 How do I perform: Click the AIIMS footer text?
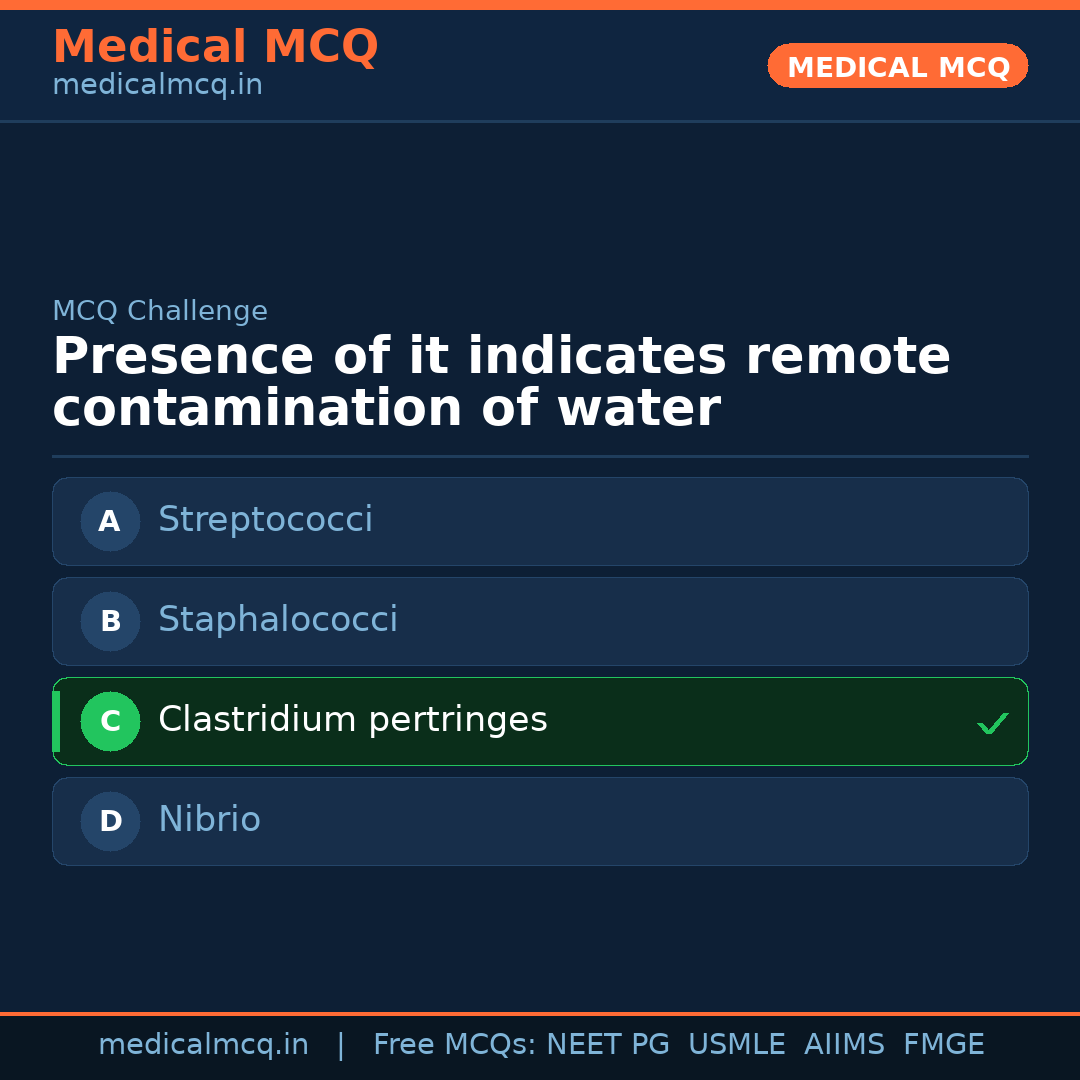point(844,1045)
